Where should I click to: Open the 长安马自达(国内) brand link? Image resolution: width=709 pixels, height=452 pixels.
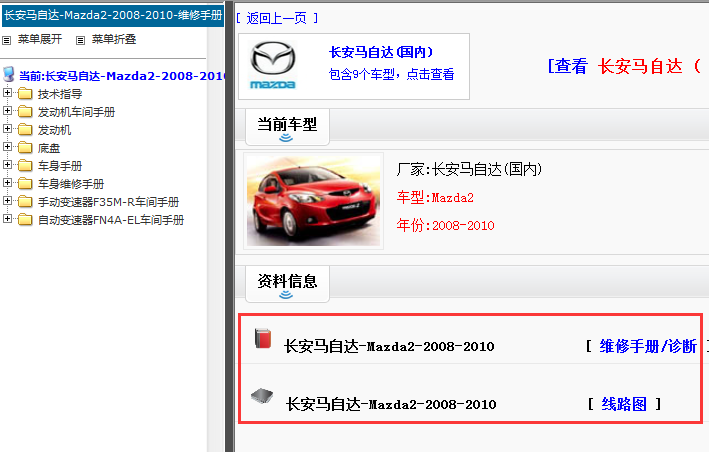(x=381, y=52)
